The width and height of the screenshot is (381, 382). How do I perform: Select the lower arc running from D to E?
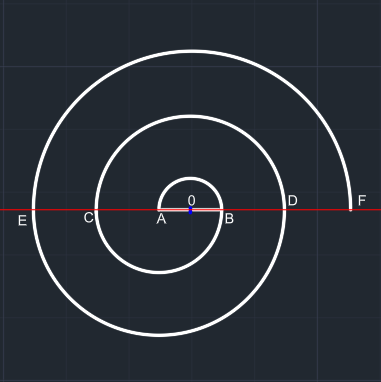159,335
